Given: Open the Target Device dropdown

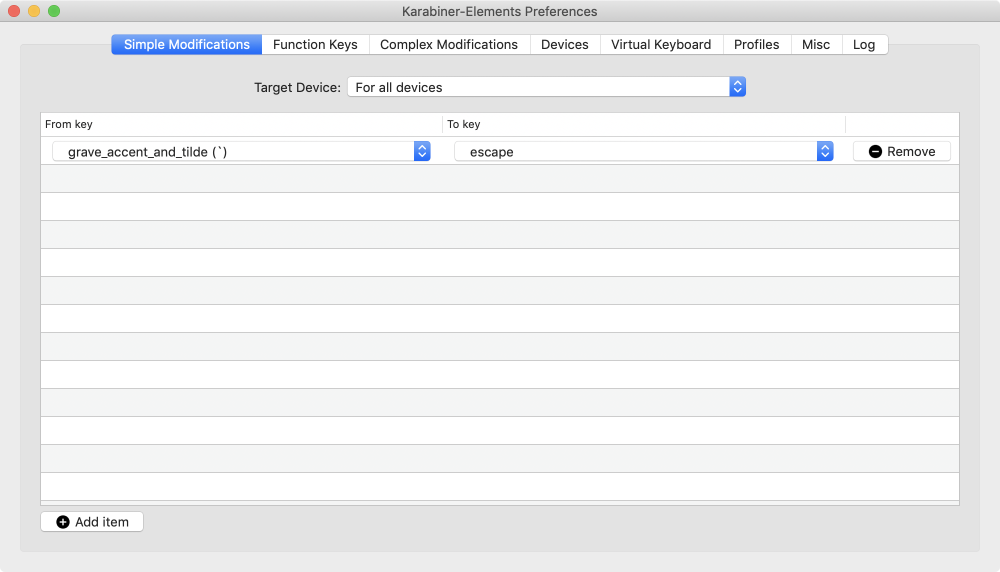Looking at the screenshot, I should pos(547,87).
